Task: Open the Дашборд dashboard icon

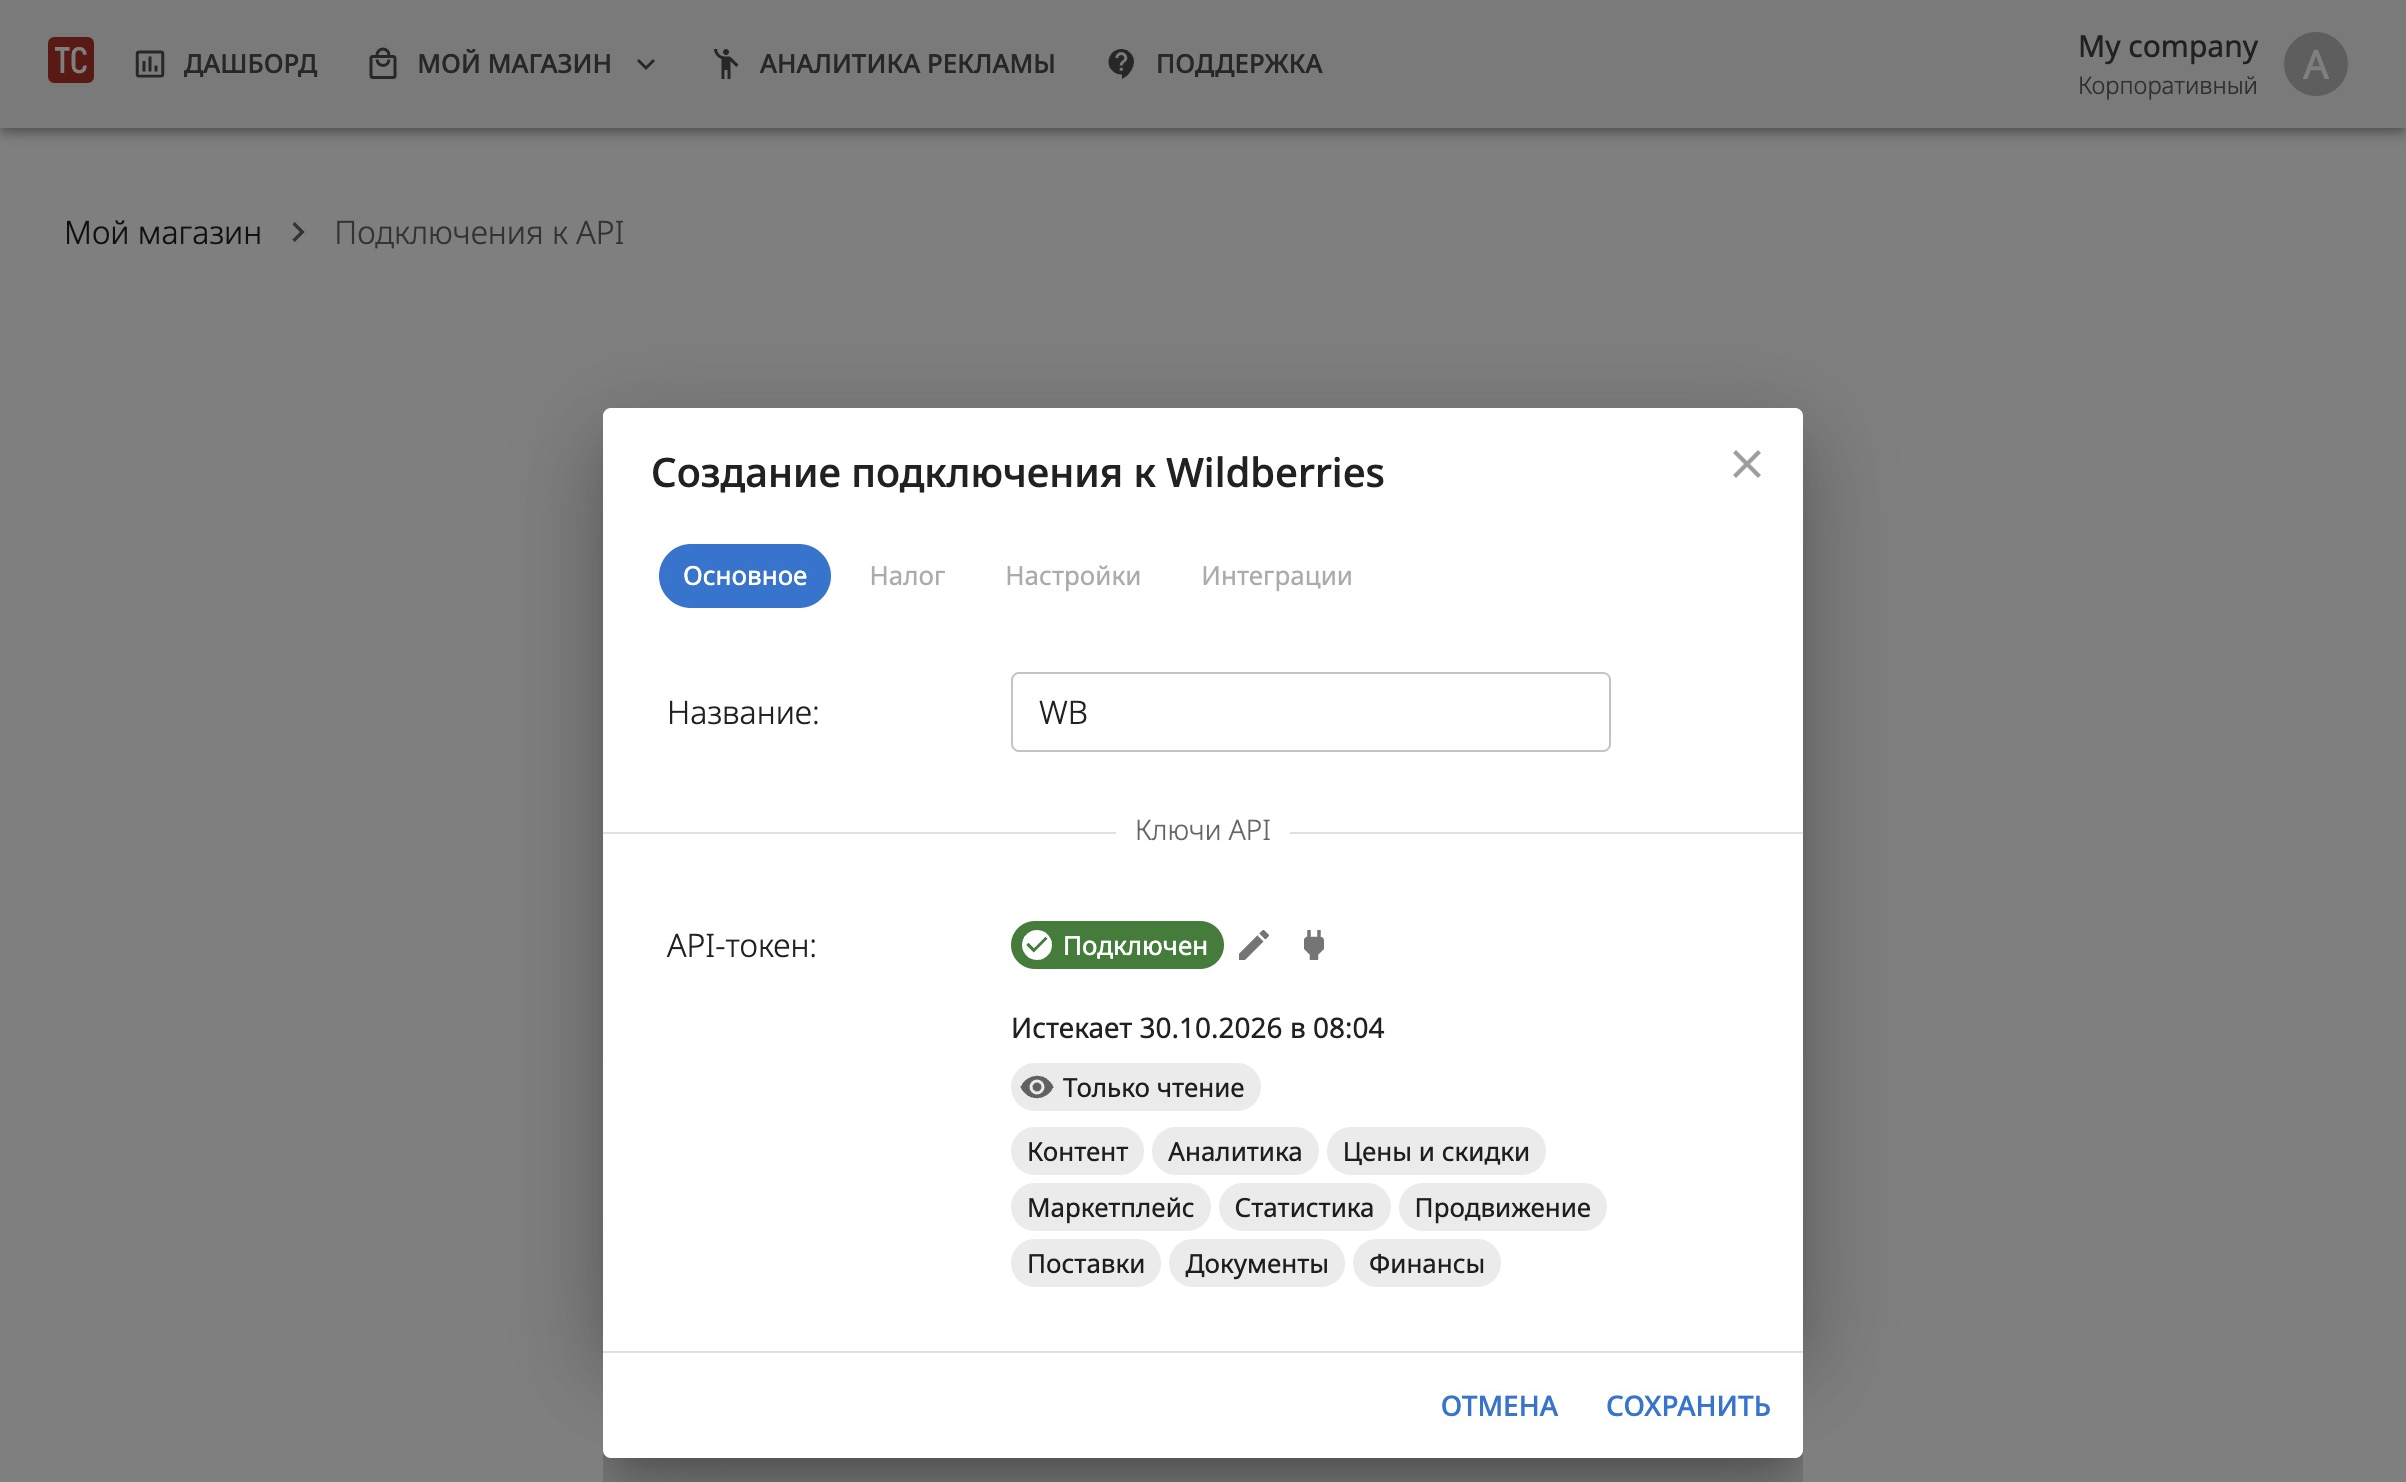Action: (x=150, y=64)
